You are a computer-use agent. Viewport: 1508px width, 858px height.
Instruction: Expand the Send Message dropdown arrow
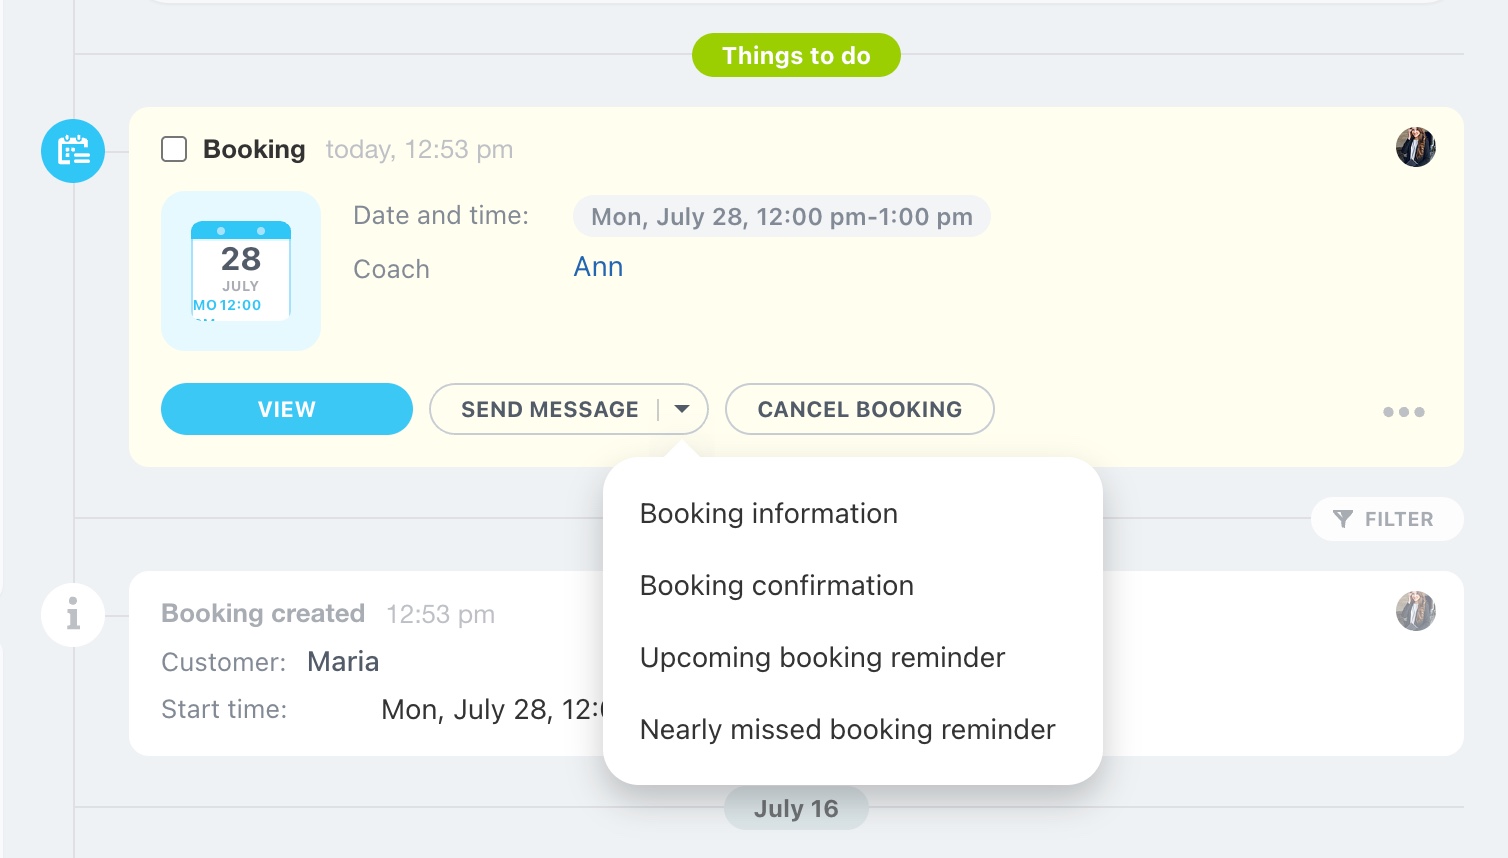(x=682, y=409)
